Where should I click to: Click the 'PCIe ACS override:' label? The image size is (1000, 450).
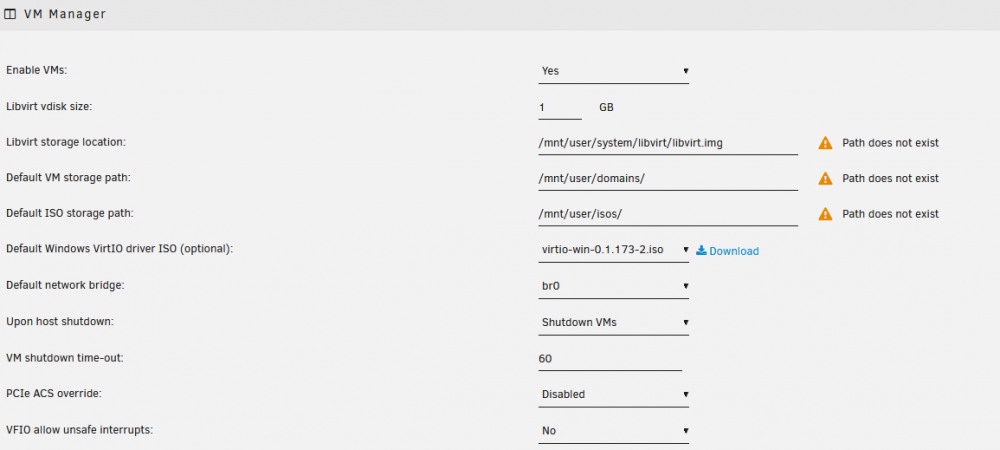coord(54,393)
